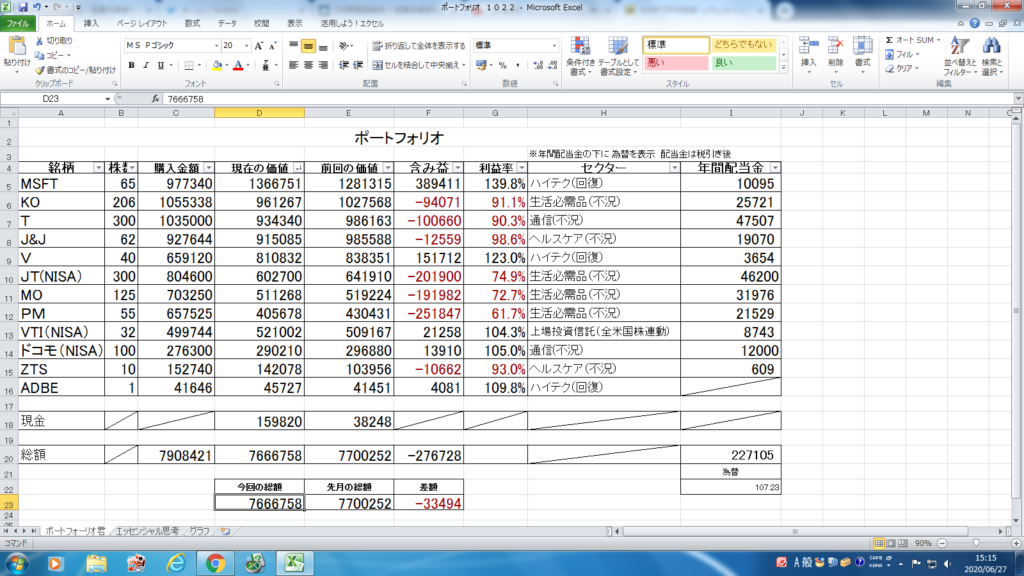
Task: Click wrap text (折り返して全体を表示する)
Action: point(419,46)
